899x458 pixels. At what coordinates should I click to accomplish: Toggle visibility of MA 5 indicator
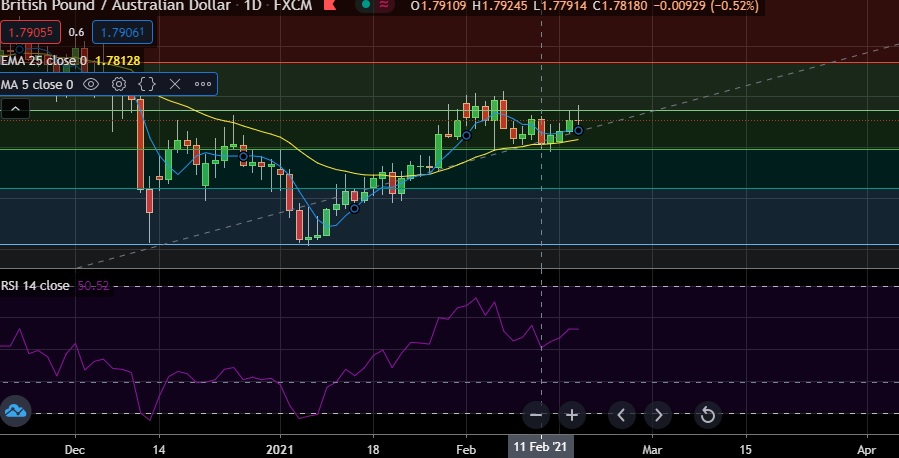(91, 84)
